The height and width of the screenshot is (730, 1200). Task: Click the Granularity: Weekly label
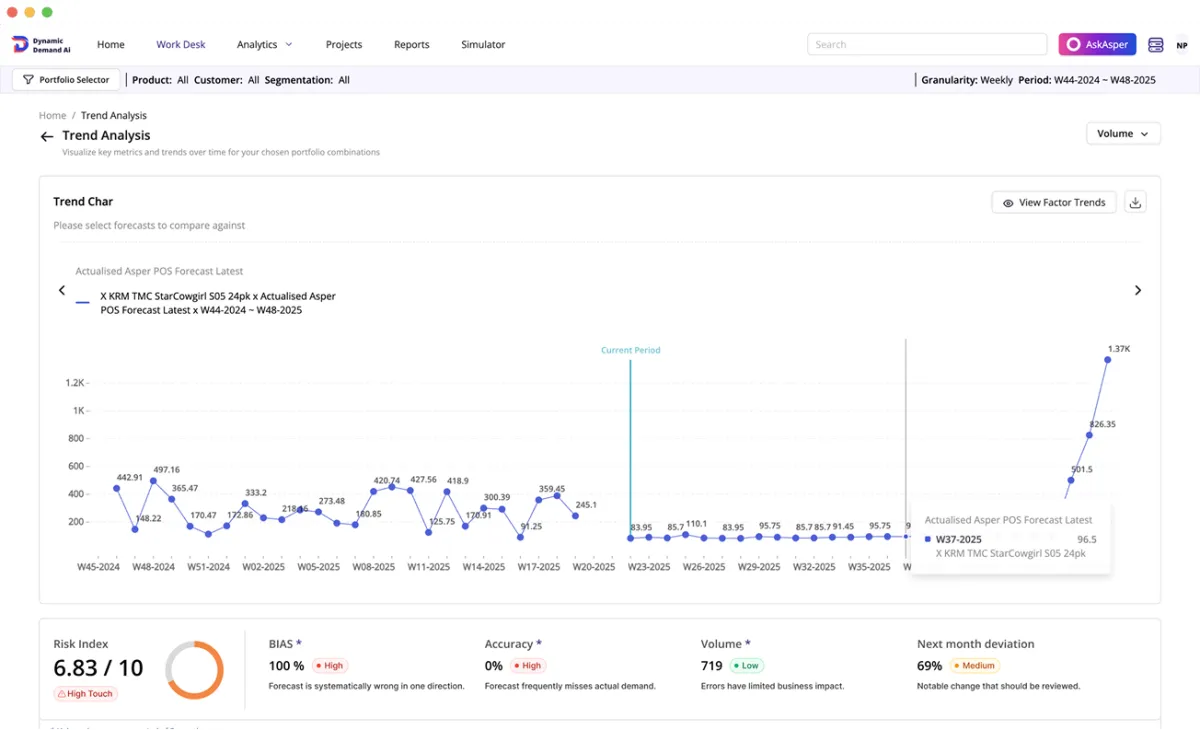coord(967,80)
